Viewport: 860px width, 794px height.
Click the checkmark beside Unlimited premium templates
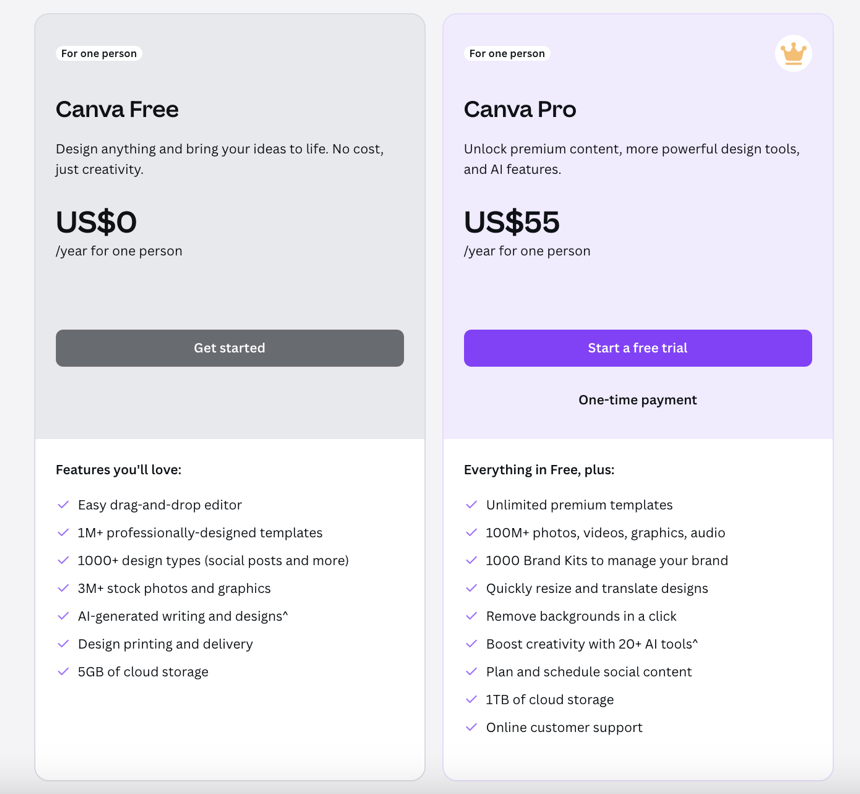click(471, 505)
